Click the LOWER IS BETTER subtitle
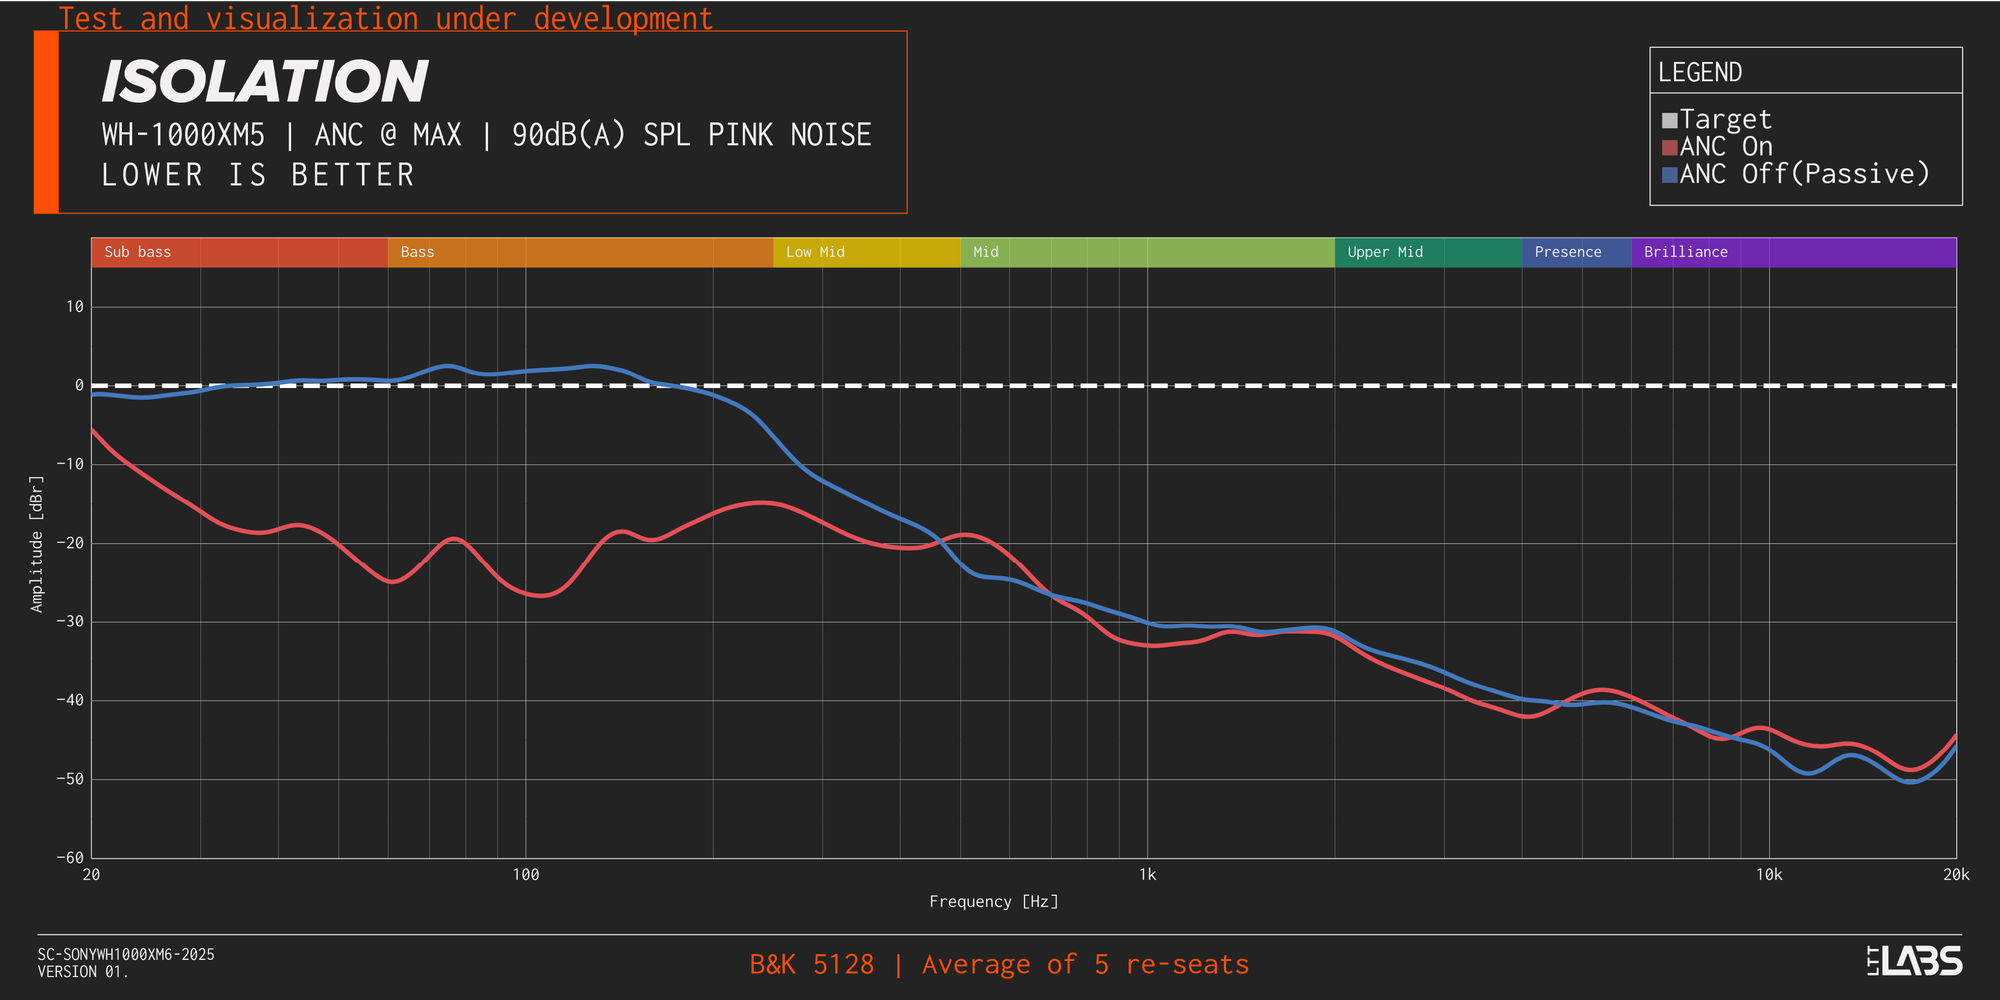This screenshot has width=2000, height=1000. tap(258, 175)
